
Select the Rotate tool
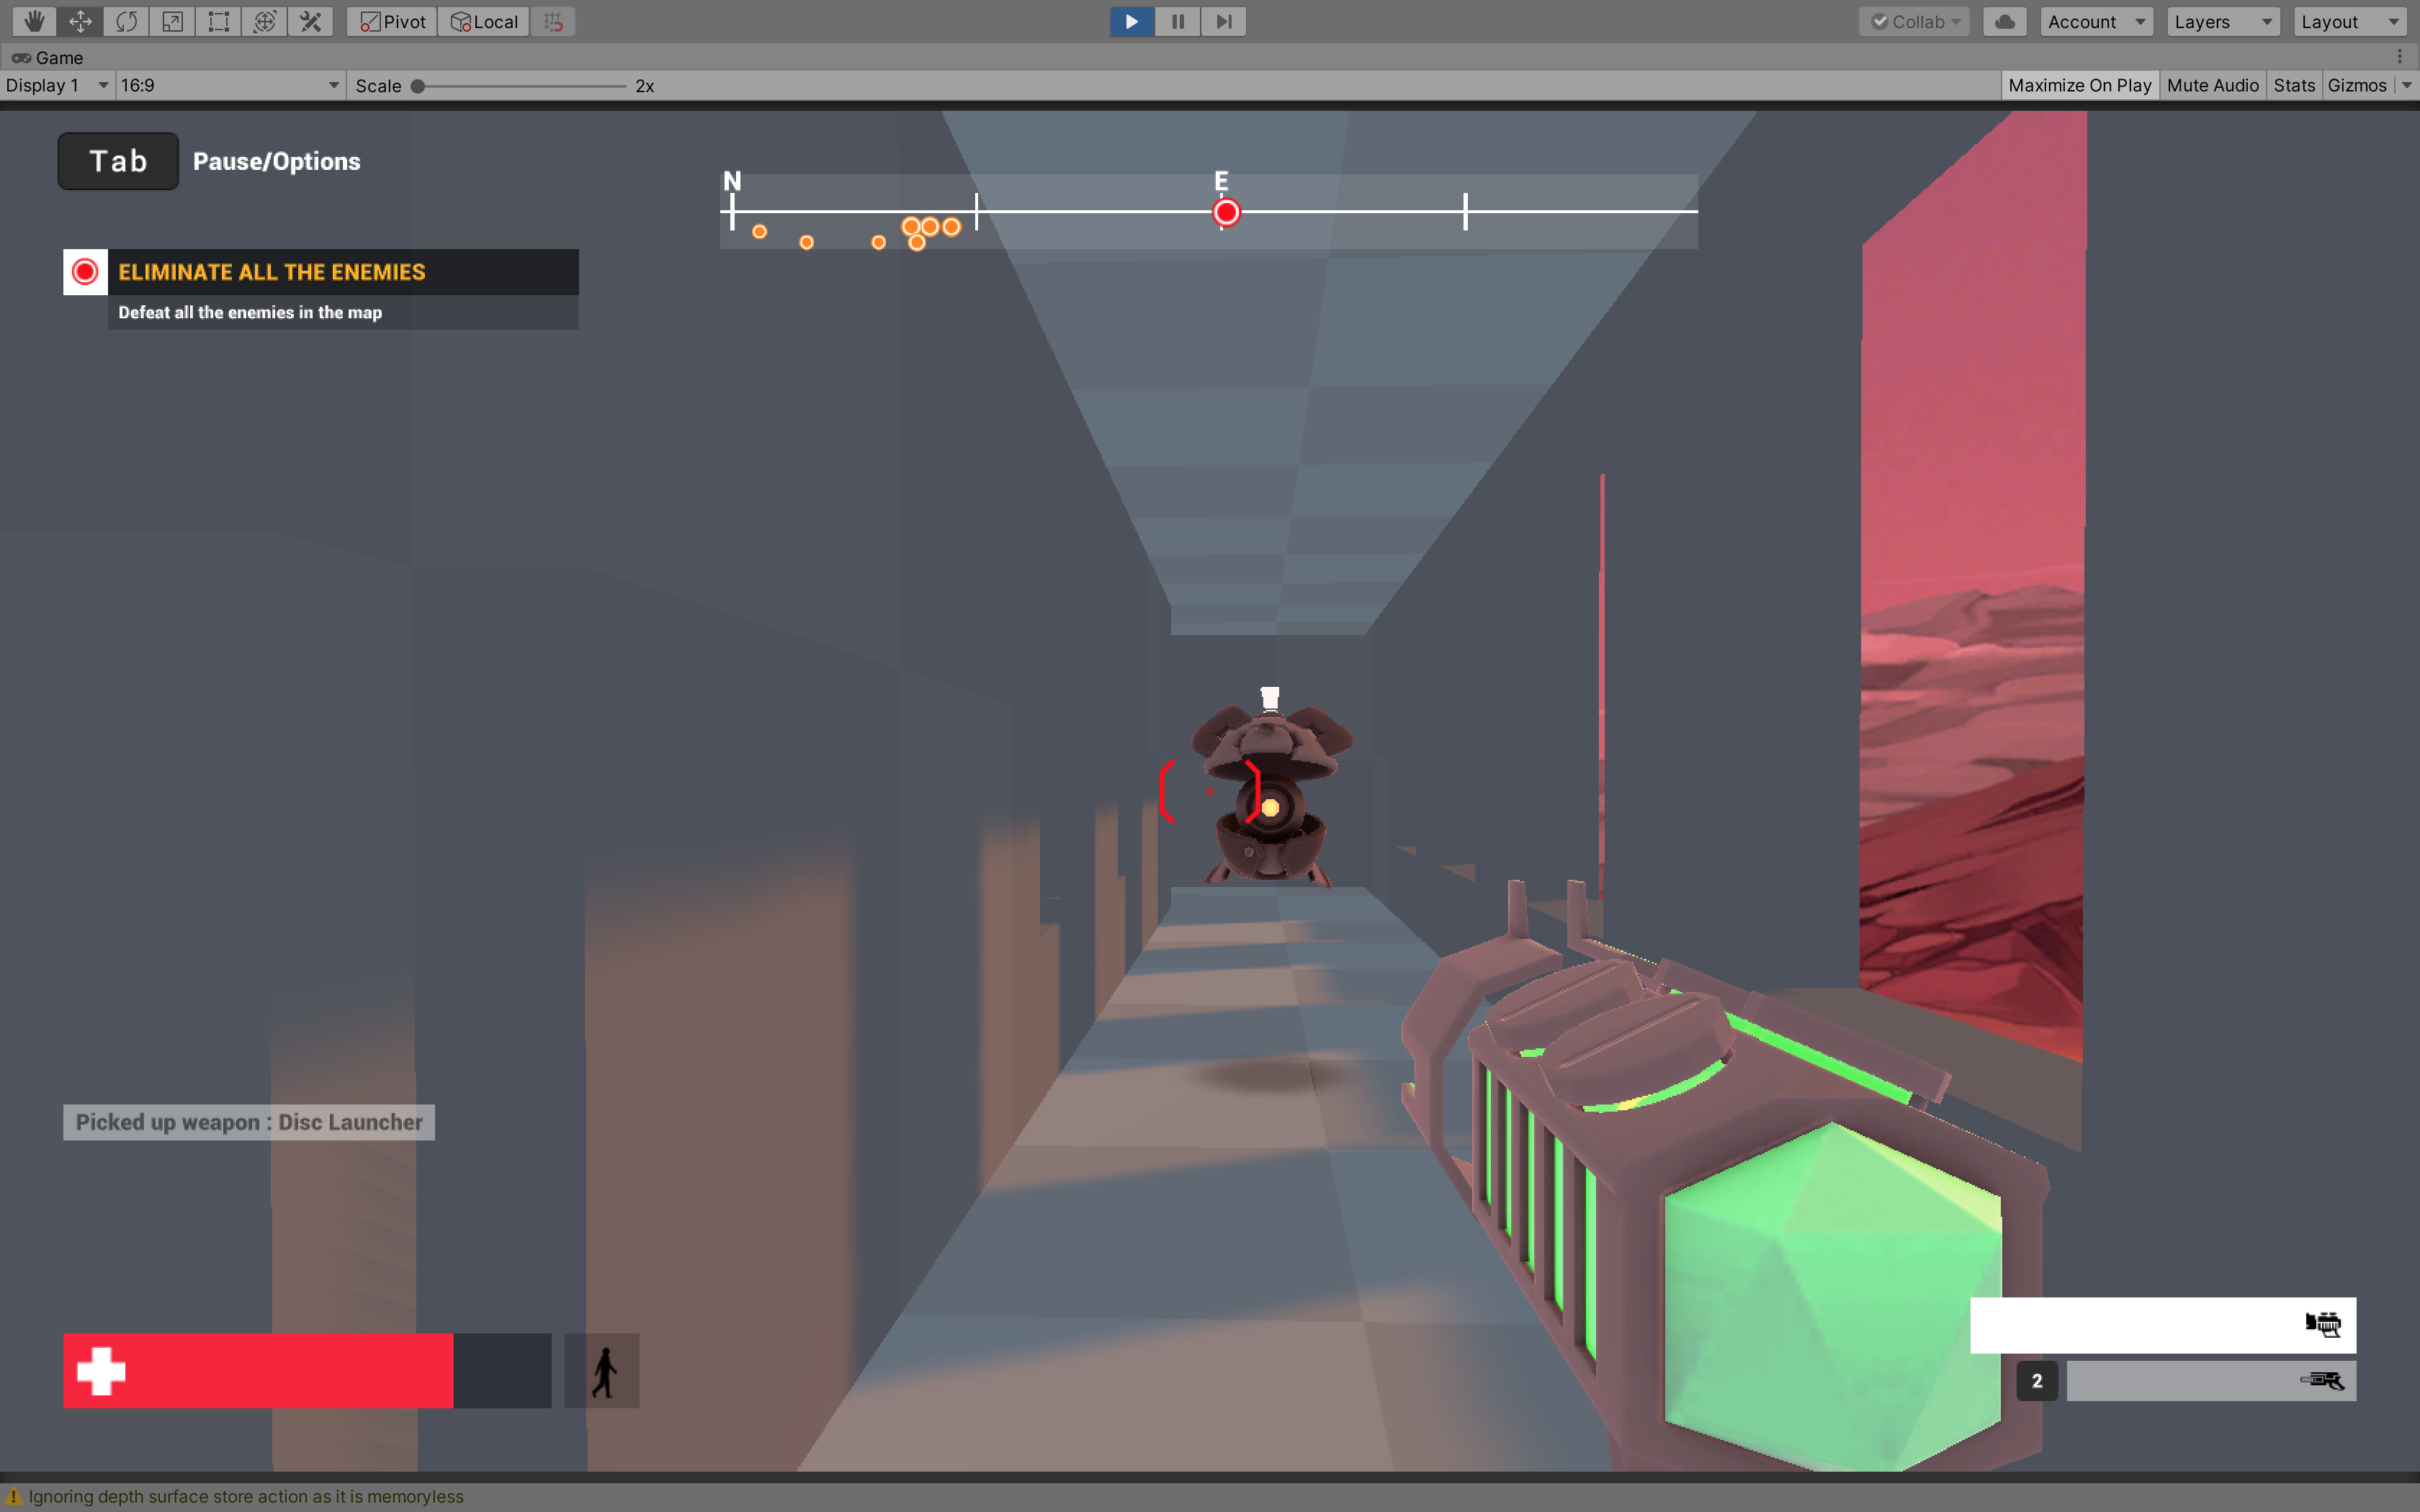click(127, 21)
